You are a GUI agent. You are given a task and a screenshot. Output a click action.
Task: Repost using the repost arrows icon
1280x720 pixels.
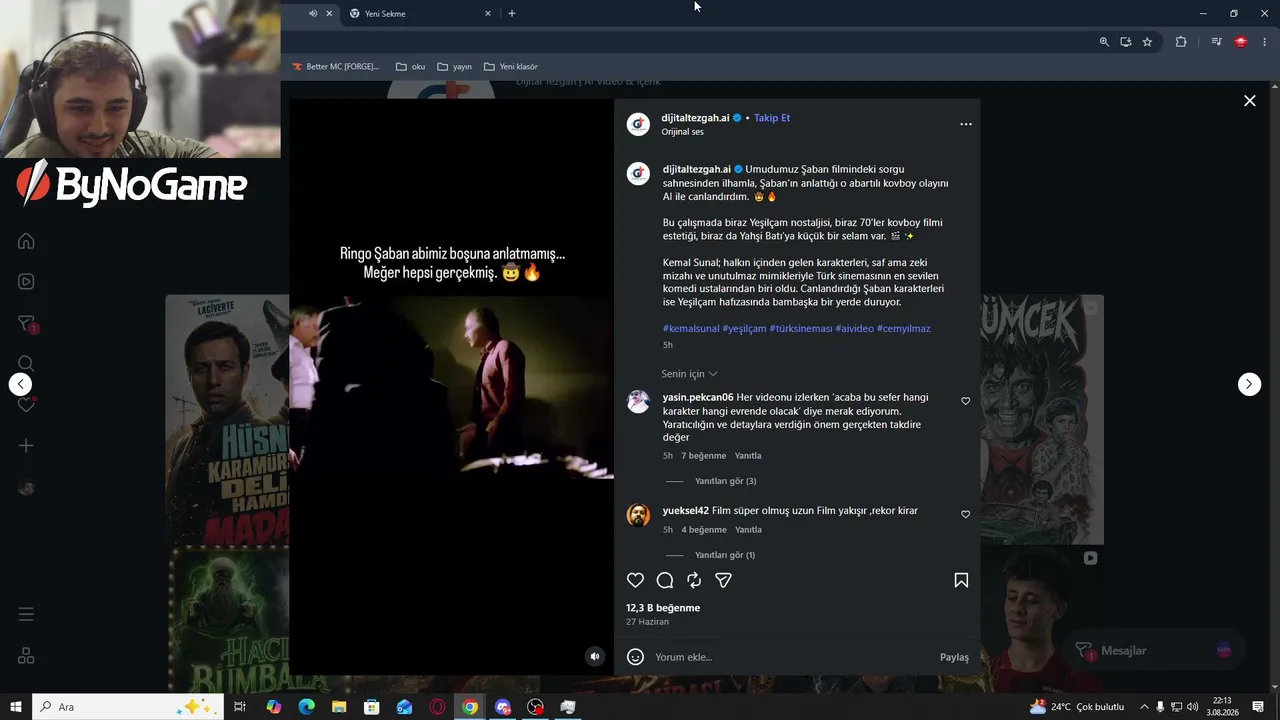click(x=694, y=580)
